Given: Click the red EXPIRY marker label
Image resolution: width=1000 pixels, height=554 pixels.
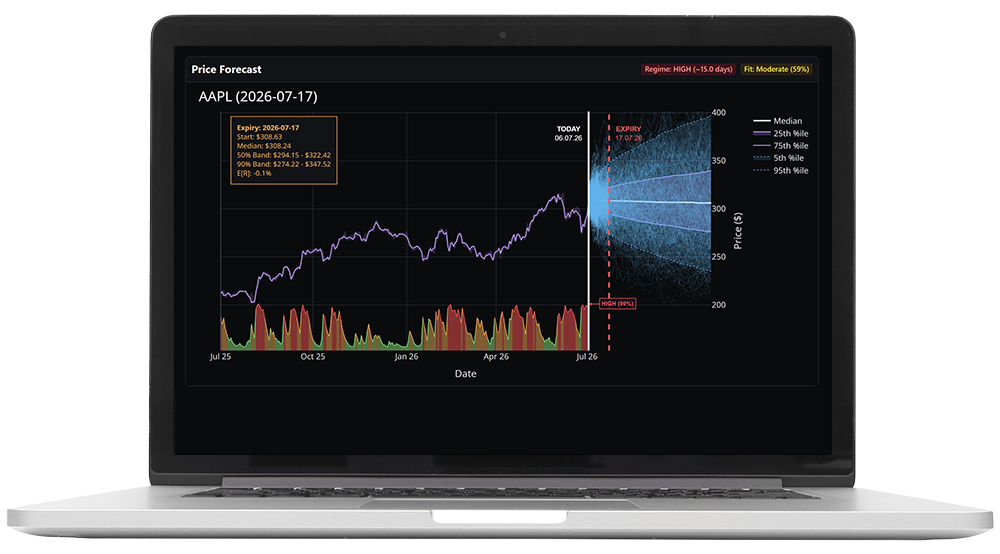Looking at the screenshot, I should click(628, 129).
